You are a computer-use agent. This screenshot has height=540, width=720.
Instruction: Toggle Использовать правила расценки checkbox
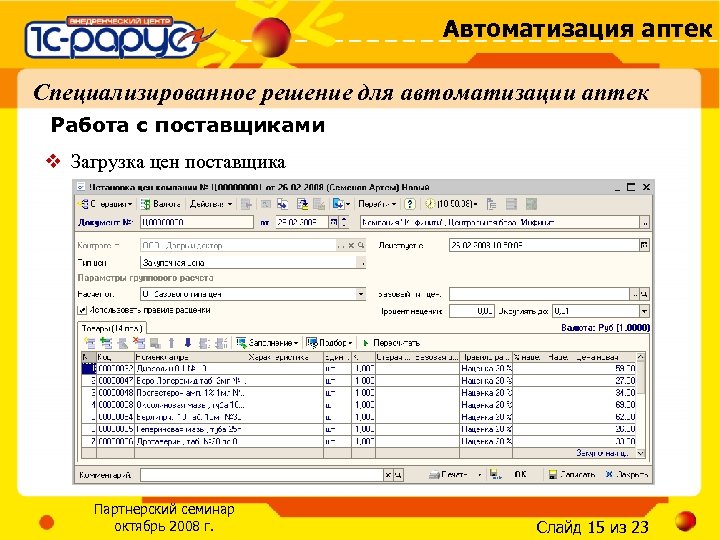pos(82,310)
